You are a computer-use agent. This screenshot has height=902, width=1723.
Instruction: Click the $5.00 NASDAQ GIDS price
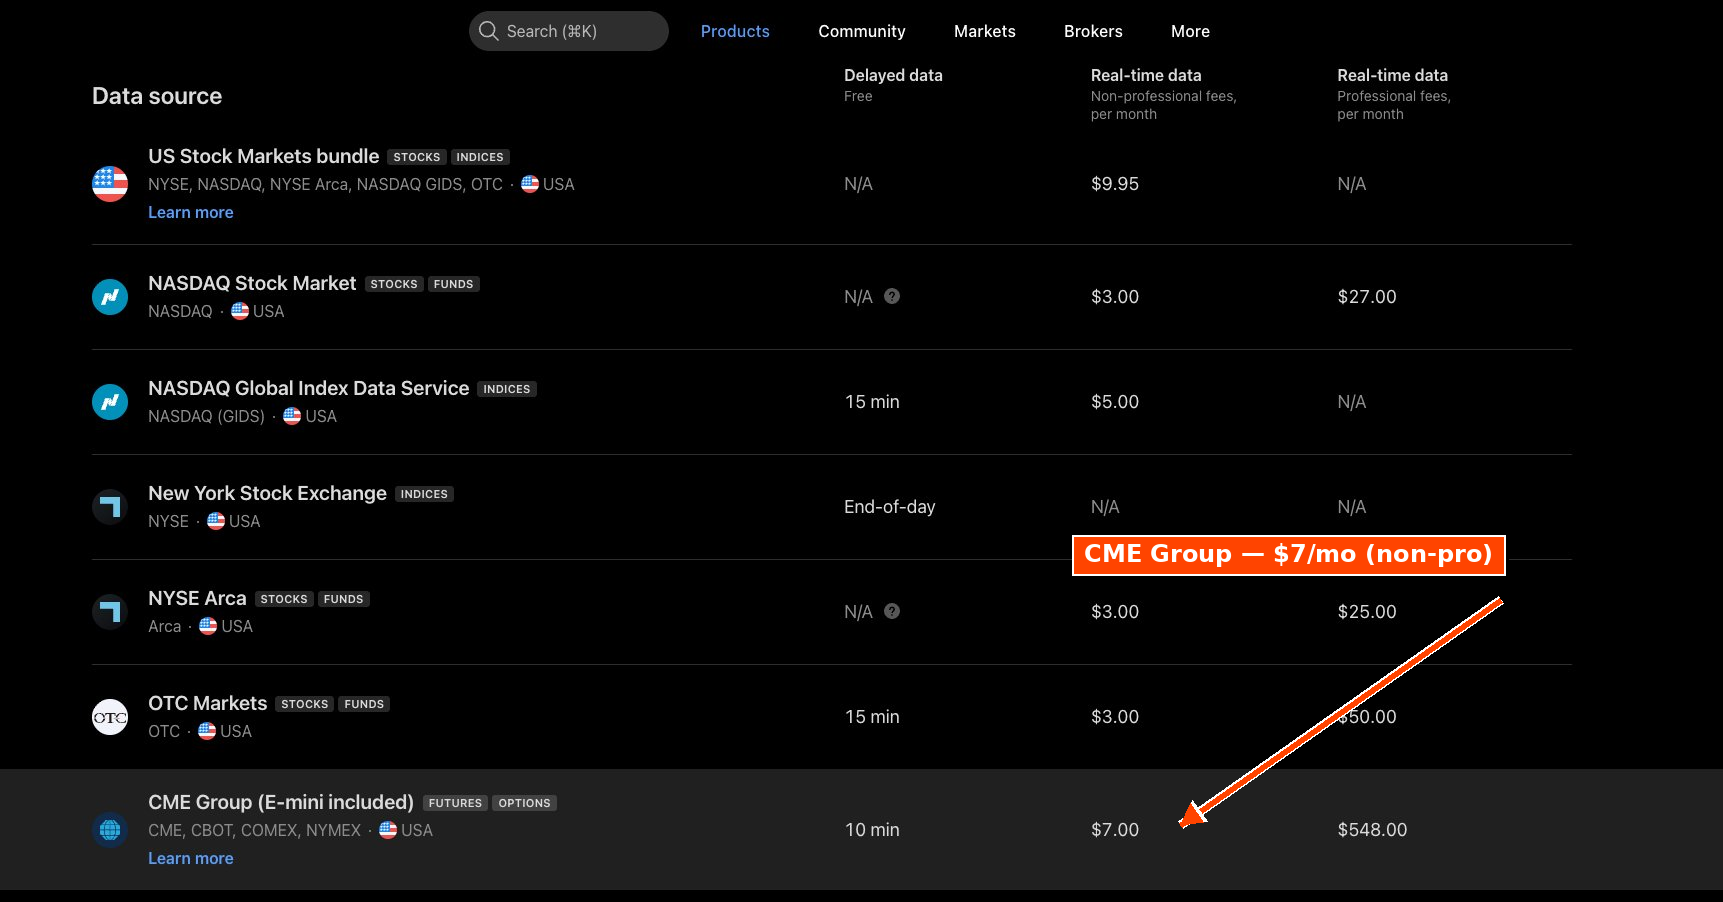[1115, 402]
